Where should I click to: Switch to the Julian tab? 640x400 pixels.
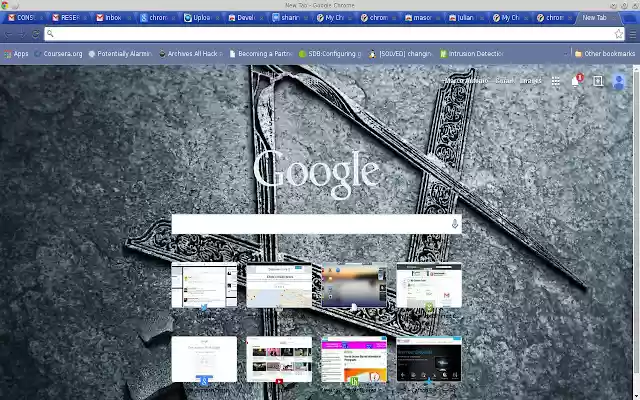click(x=464, y=18)
